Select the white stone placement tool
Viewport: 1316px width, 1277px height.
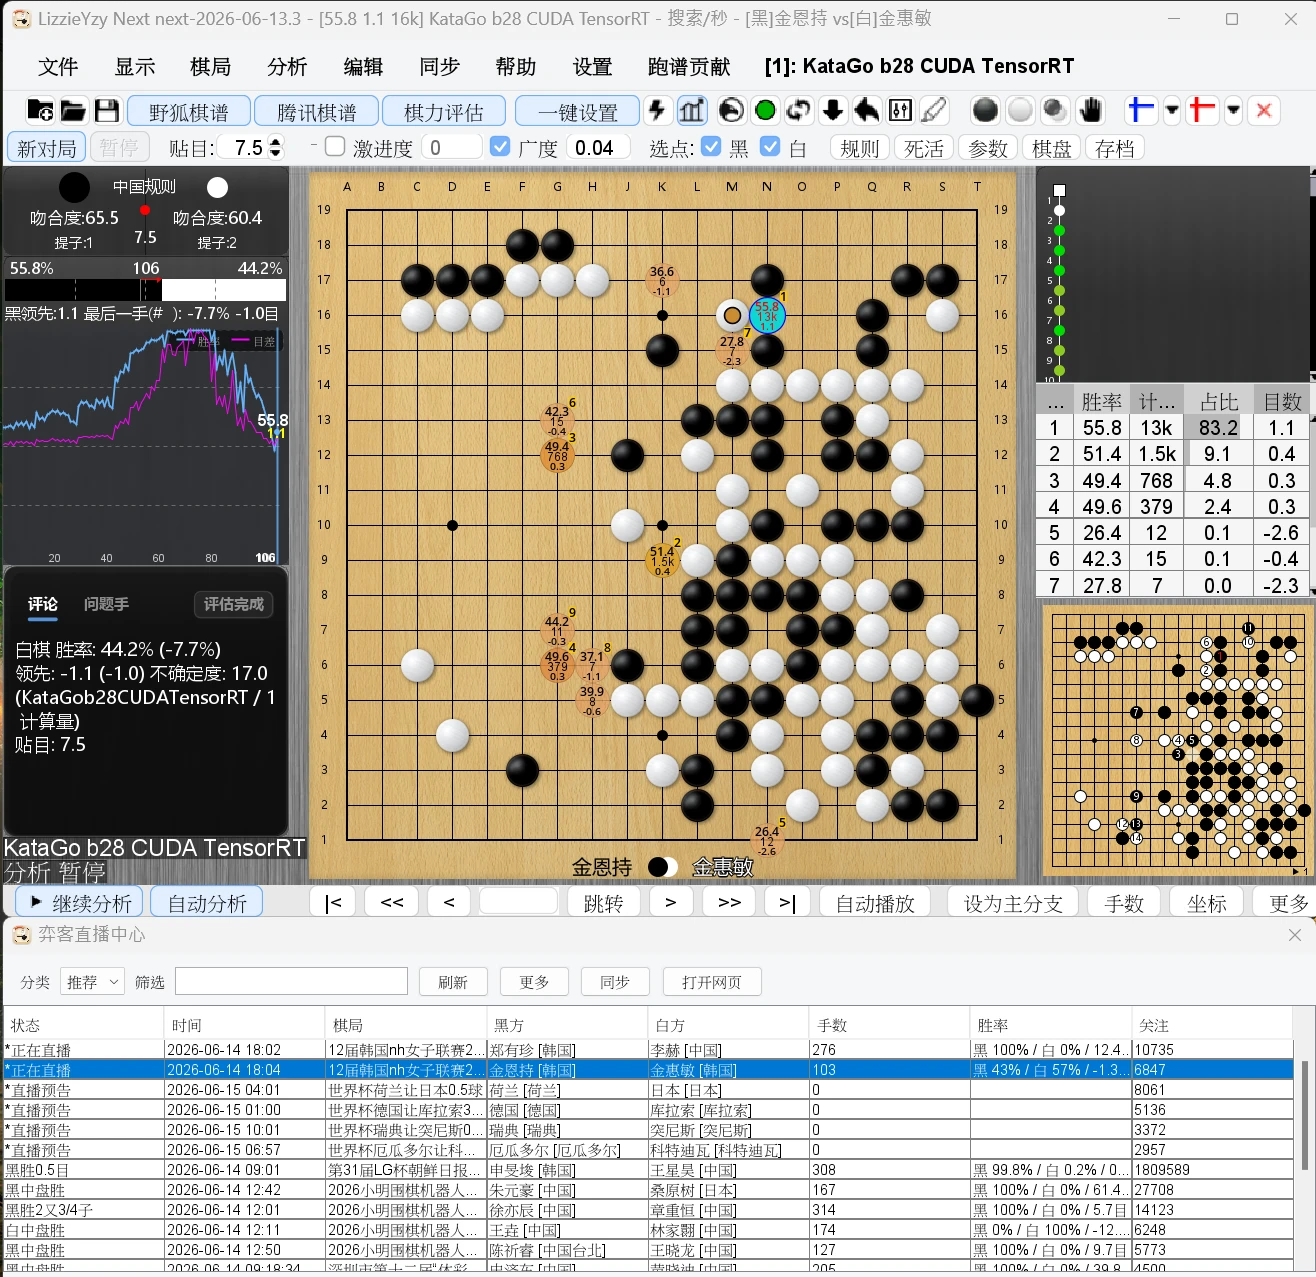[1020, 110]
